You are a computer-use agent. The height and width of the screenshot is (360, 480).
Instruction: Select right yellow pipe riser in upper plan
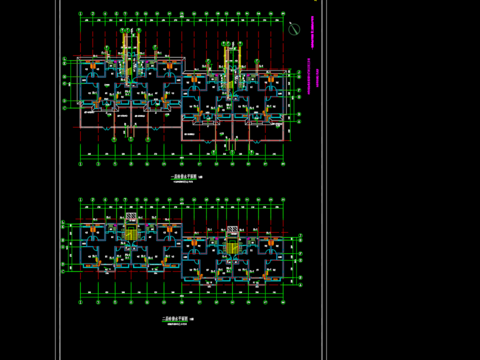tap(227, 71)
